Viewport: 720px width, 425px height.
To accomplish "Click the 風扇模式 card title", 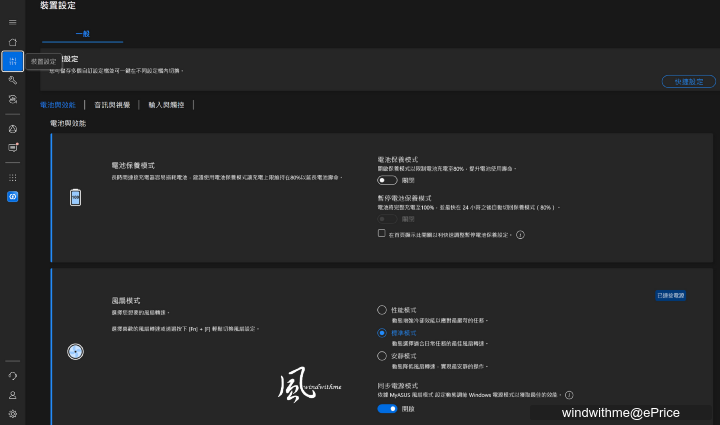I will pos(126,301).
